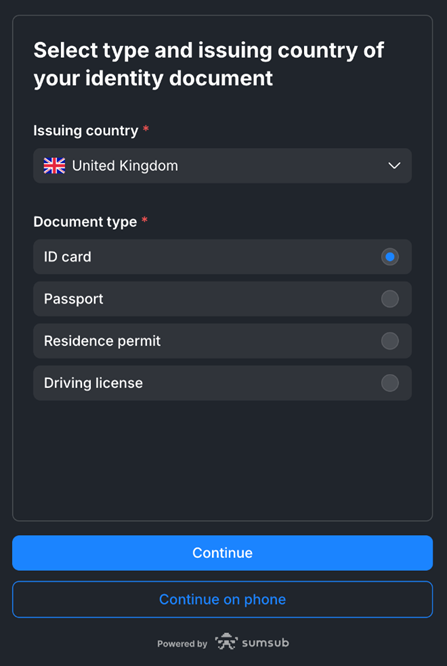Select the ID card radio button
Viewport: 447px width, 666px height.
tap(390, 257)
